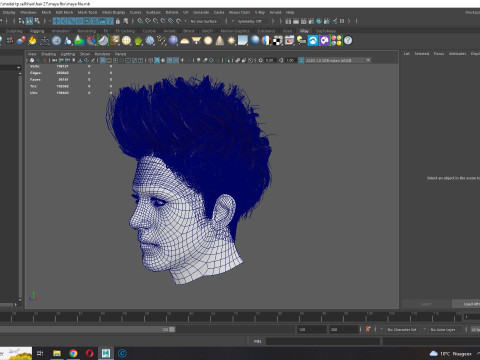Open the Mesh menu
Screen dimensions: 480x360
(46, 12)
